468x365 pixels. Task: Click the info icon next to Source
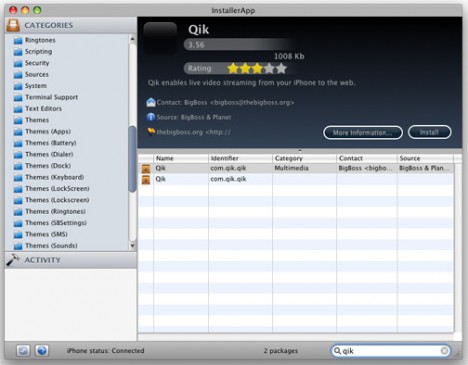pyautogui.click(x=151, y=117)
